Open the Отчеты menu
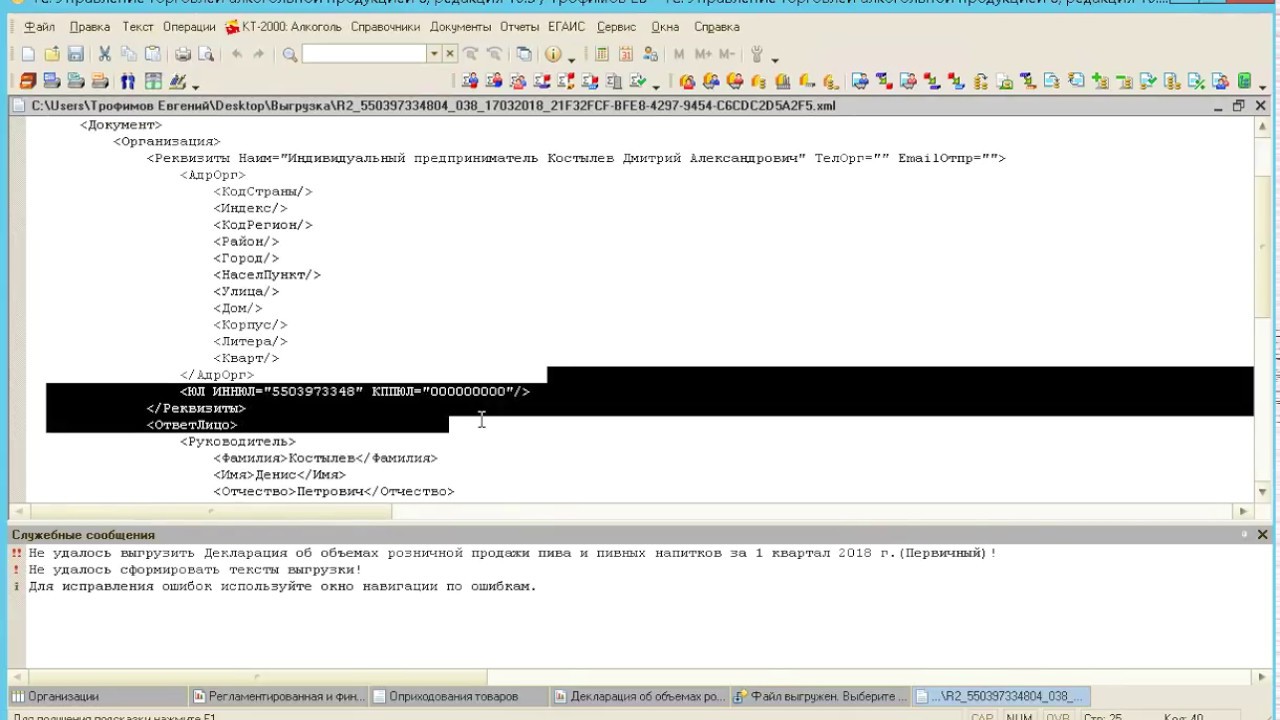The image size is (1280, 720). pyautogui.click(x=519, y=27)
